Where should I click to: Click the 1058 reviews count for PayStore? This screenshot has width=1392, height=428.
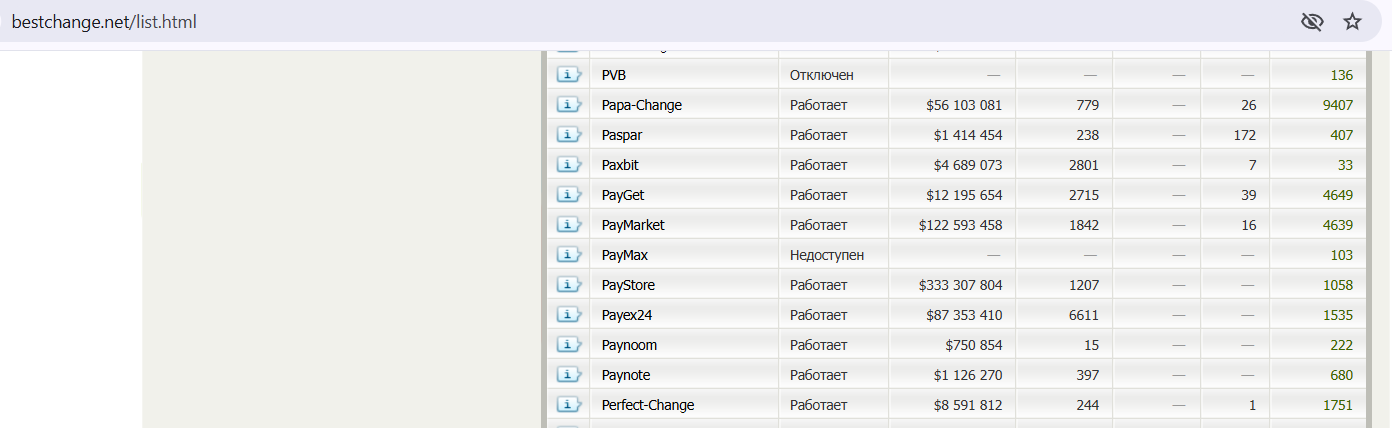pyautogui.click(x=1337, y=285)
